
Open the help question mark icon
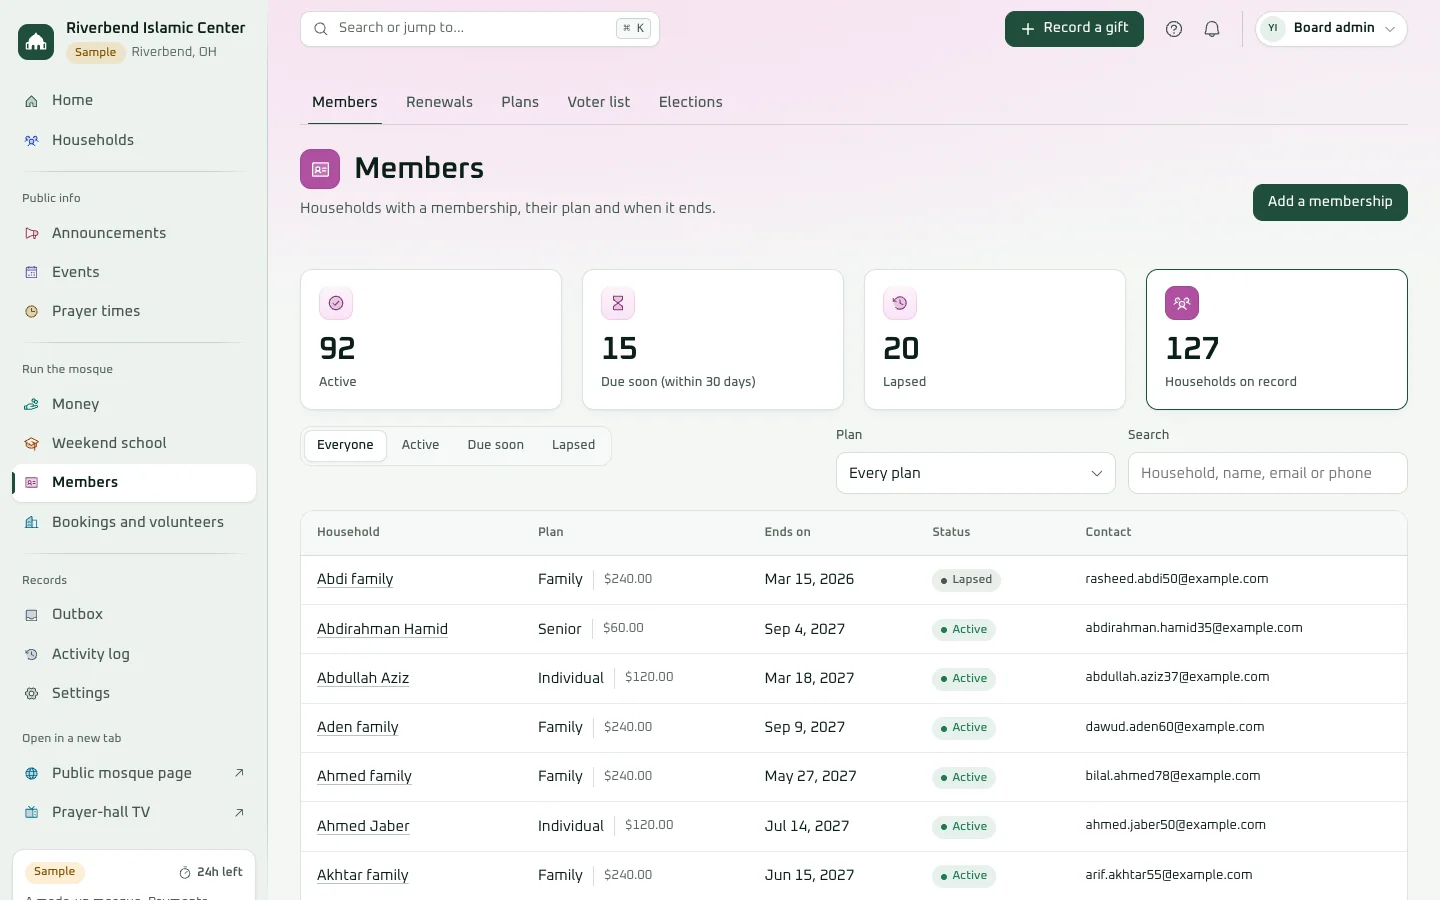click(x=1174, y=29)
